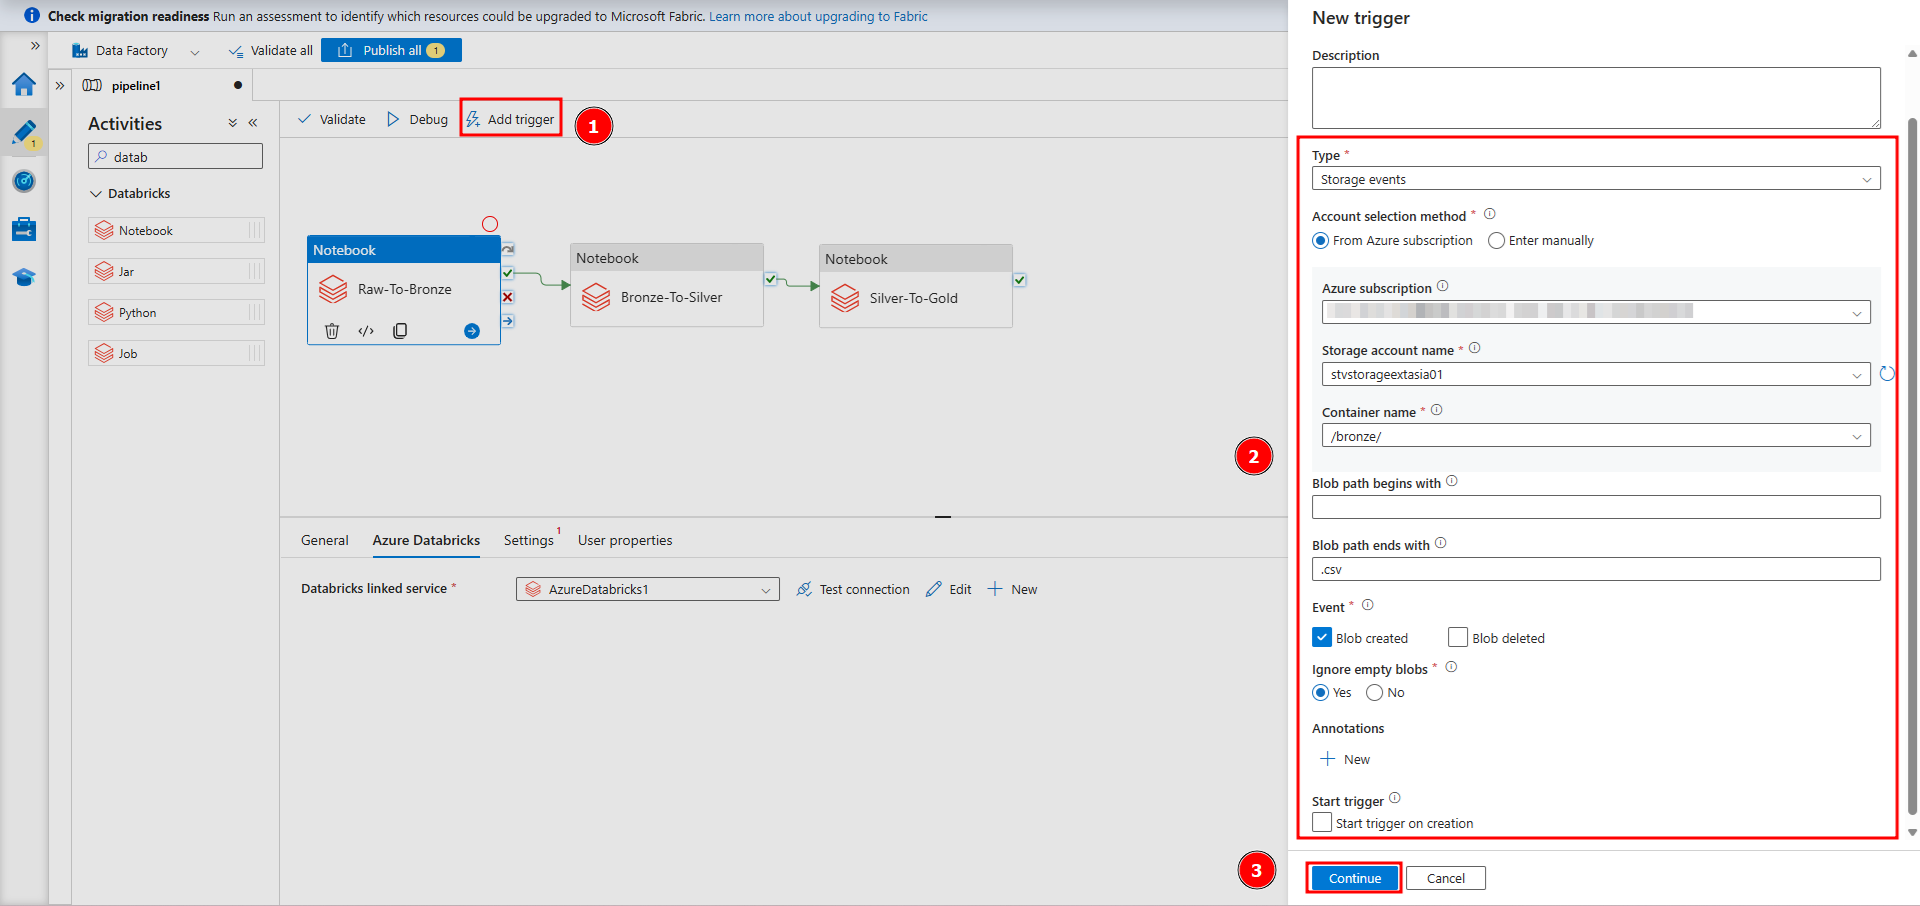Open the trigger Type dropdown

[1595, 179]
